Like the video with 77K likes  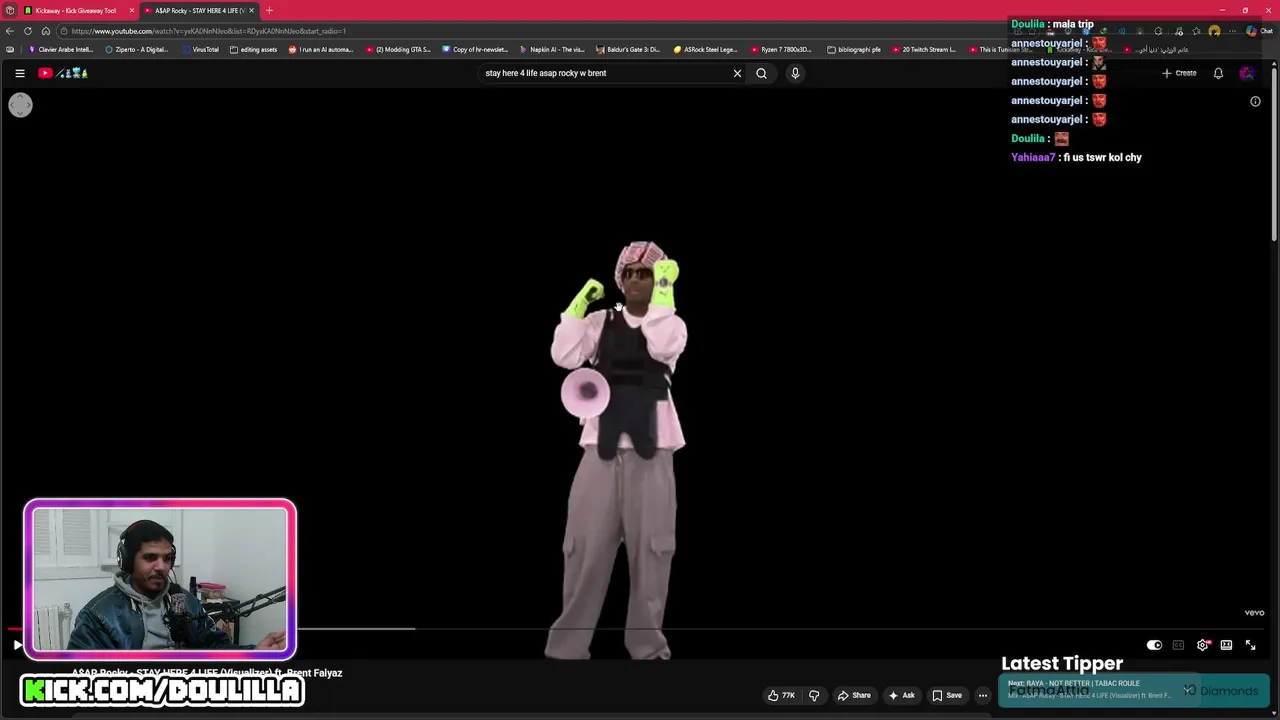(781, 695)
